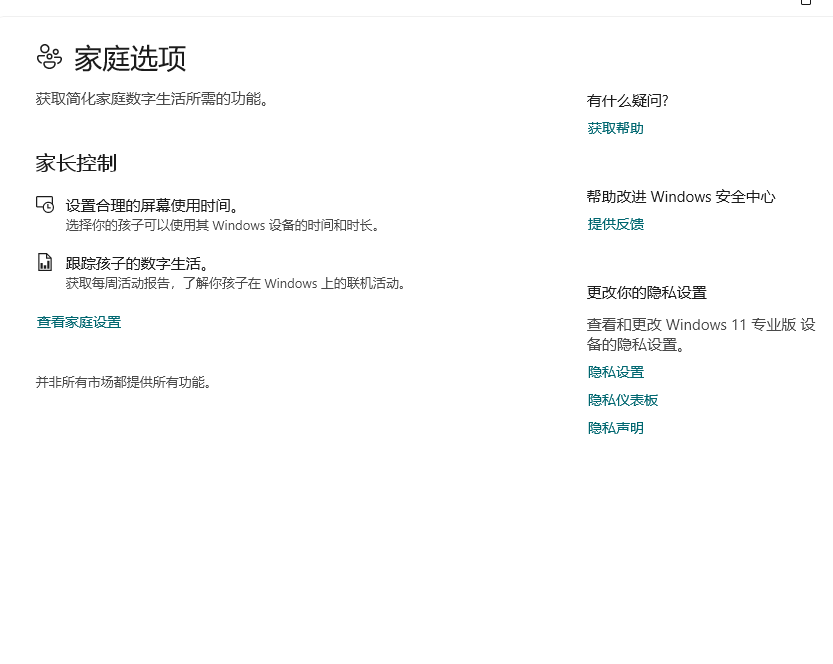Maximize the Windows 安全中心 window
The width and height of the screenshot is (833, 664).
coord(806,4)
